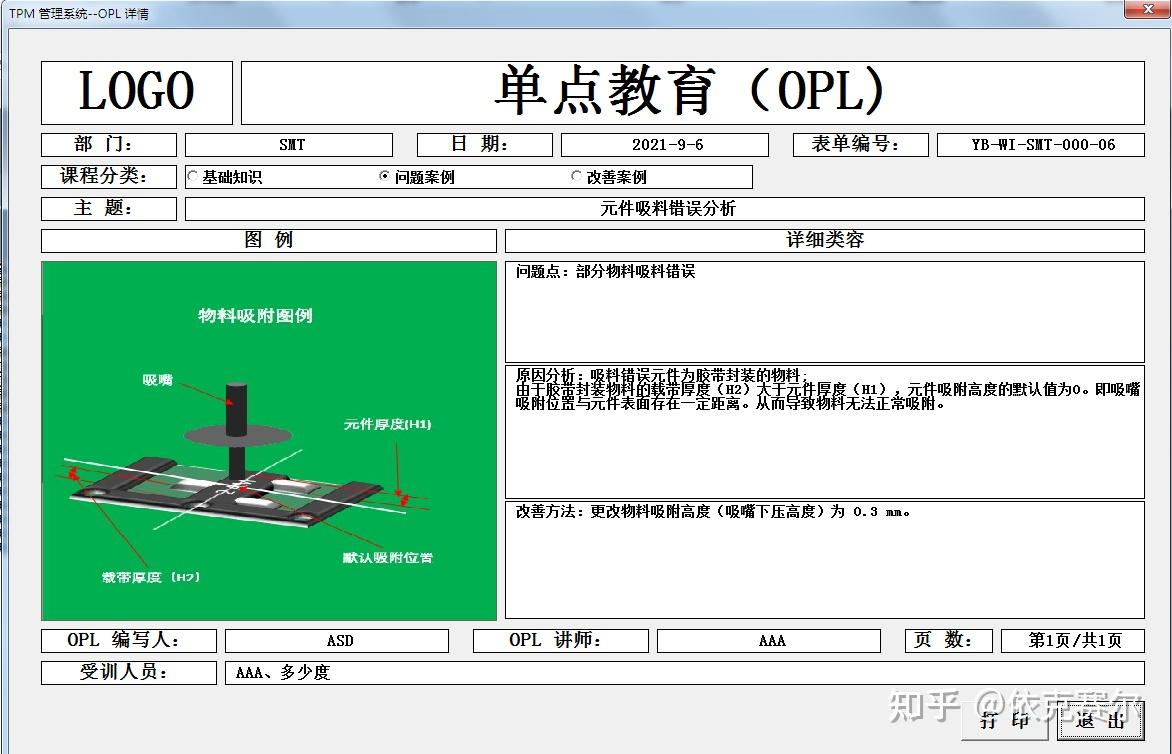The width and height of the screenshot is (1172, 754).
Task: Select the 问题案例 radio button
Action: 384,176
